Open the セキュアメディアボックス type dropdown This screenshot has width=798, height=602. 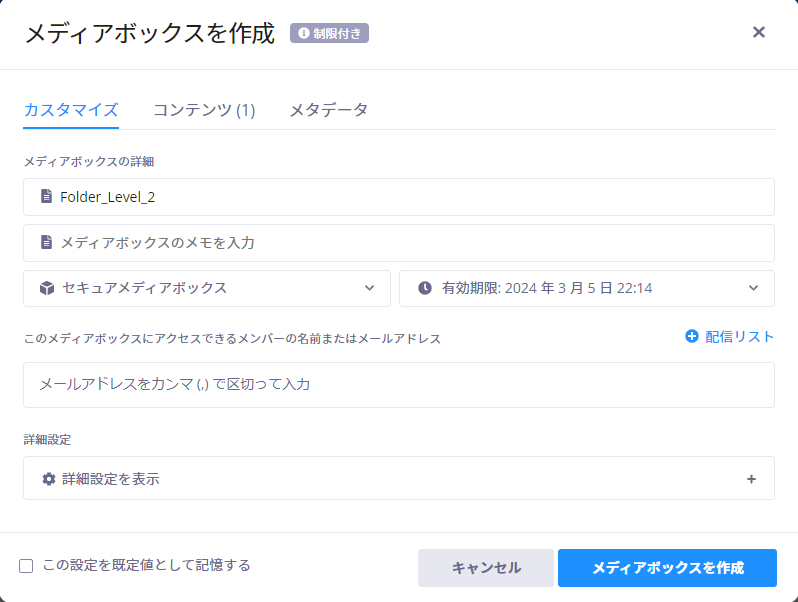click(207, 289)
